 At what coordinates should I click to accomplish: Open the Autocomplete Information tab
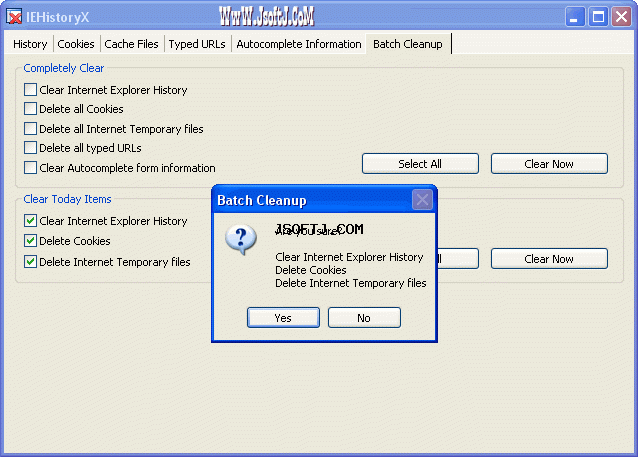click(x=299, y=44)
